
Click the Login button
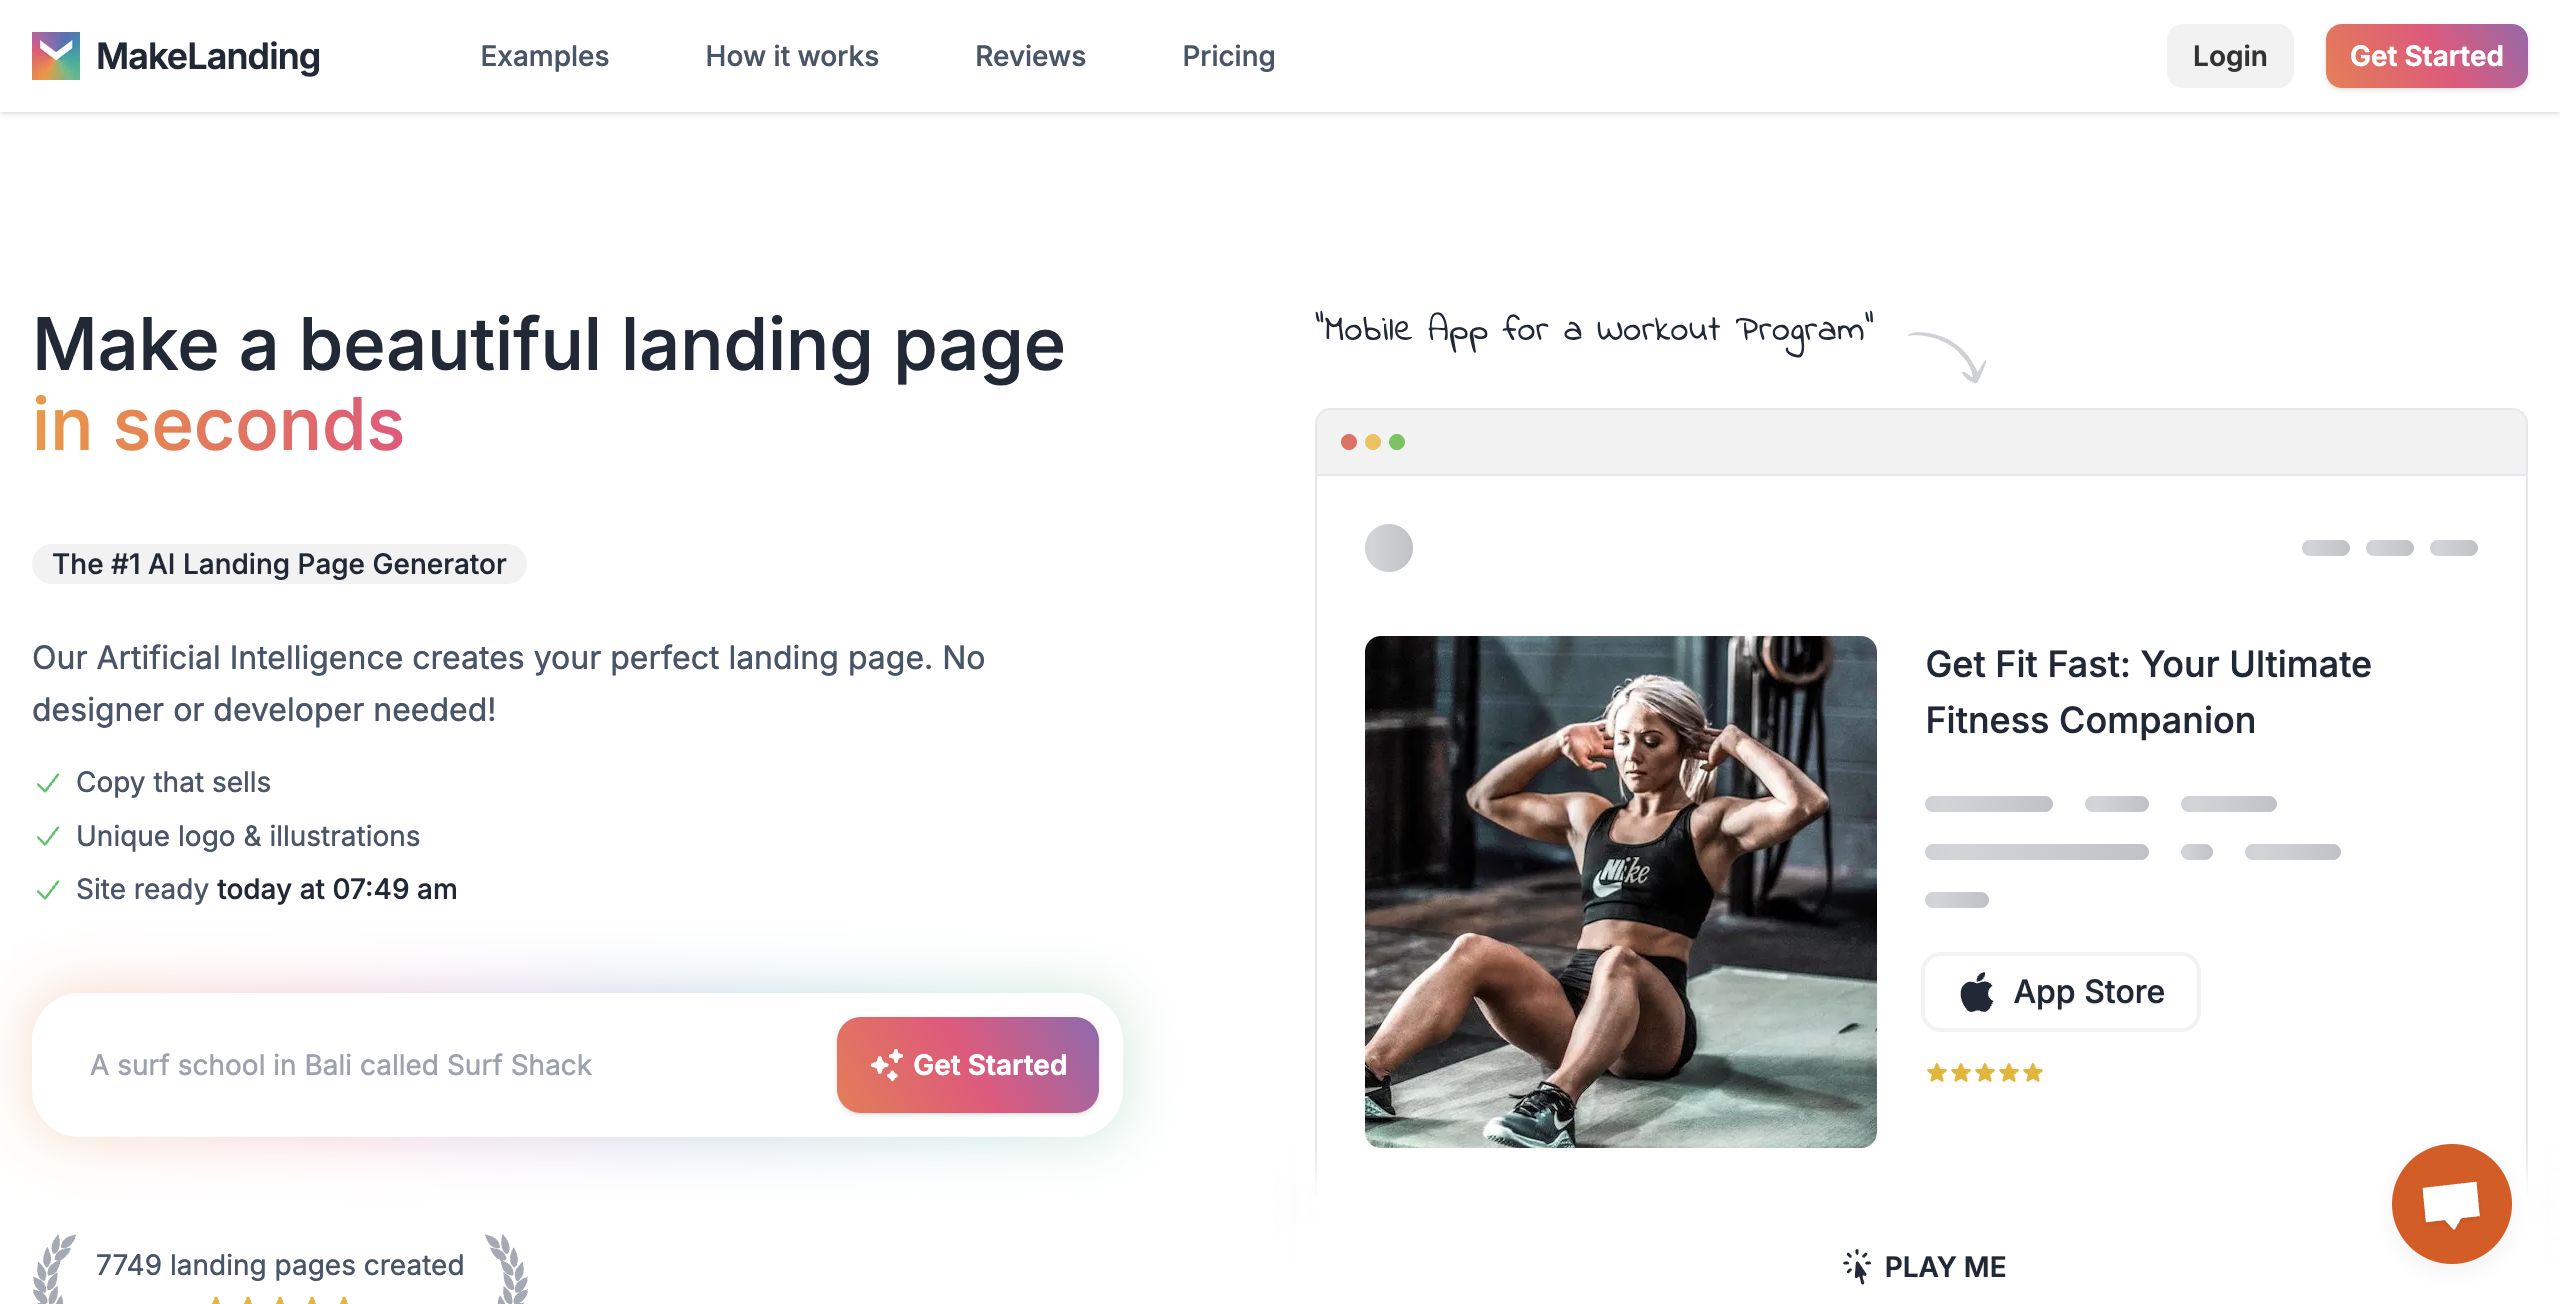tap(2229, 56)
